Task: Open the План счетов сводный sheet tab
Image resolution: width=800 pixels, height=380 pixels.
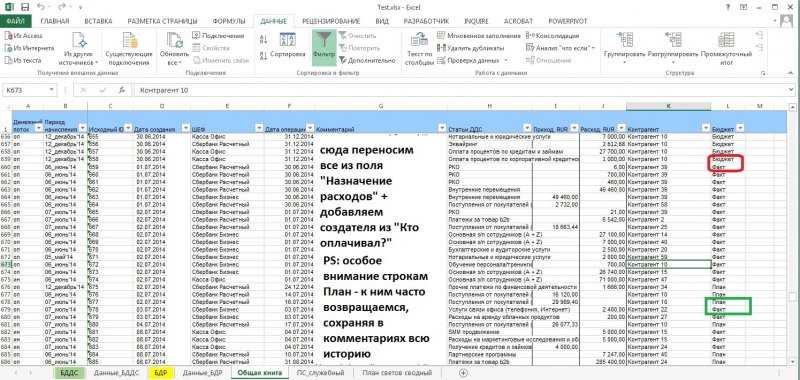Action: tap(397, 373)
